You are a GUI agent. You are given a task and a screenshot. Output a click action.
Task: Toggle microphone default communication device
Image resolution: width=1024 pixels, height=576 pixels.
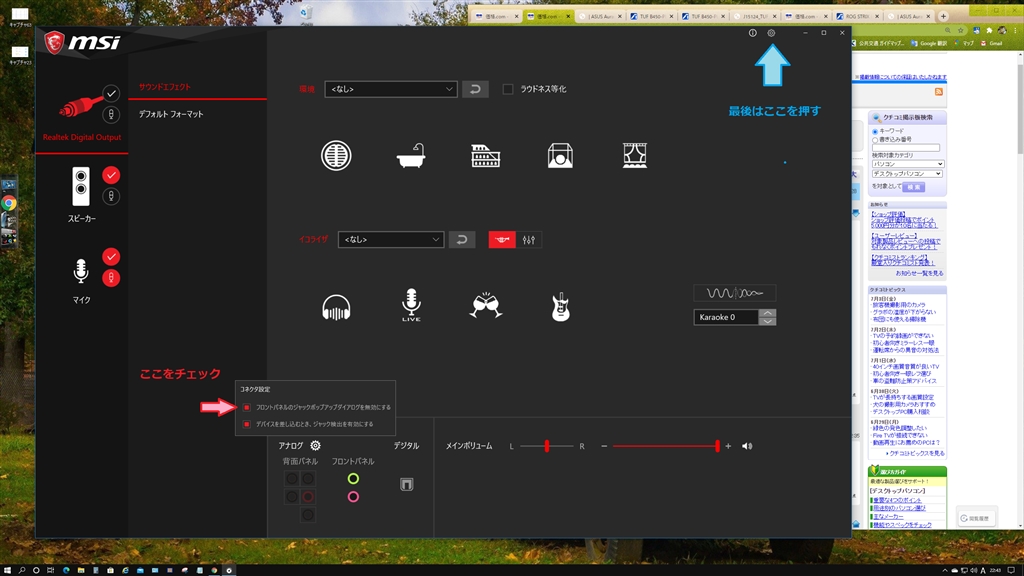111,278
